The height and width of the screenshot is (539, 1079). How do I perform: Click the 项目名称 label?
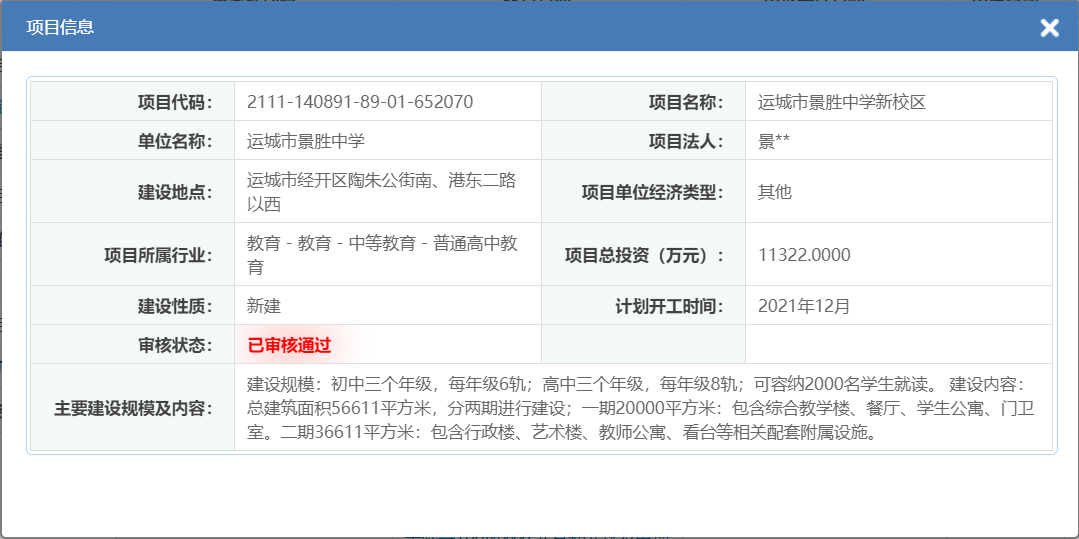coord(685,102)
